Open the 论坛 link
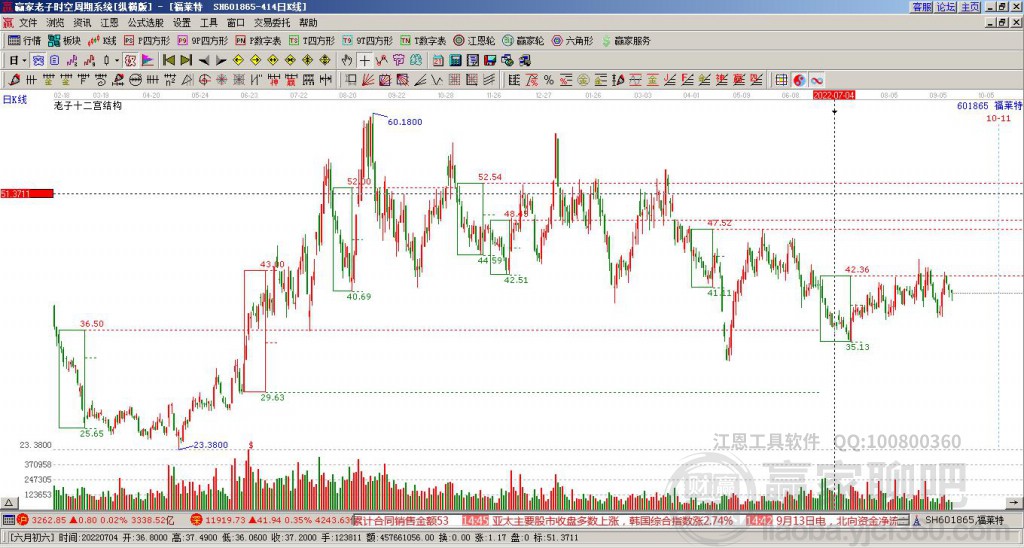Viewport: 1024px width, 548px height. pos(946,7)
